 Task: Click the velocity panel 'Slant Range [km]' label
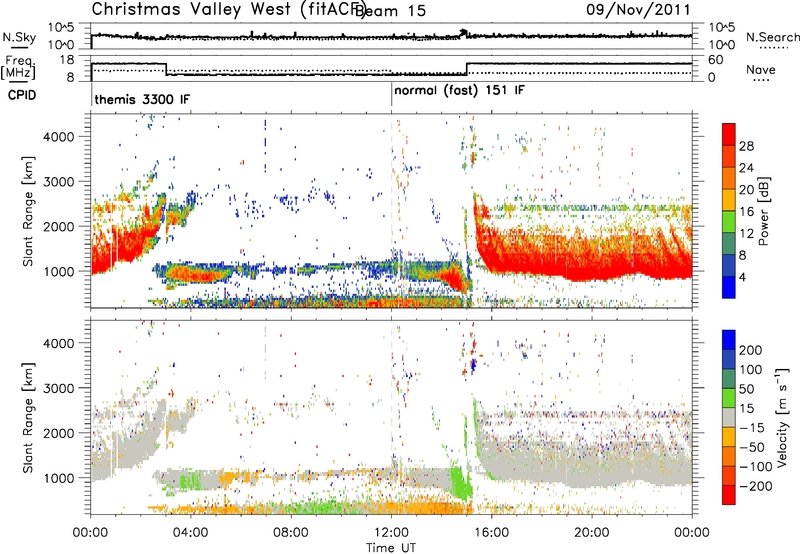(x=28, y=417)
